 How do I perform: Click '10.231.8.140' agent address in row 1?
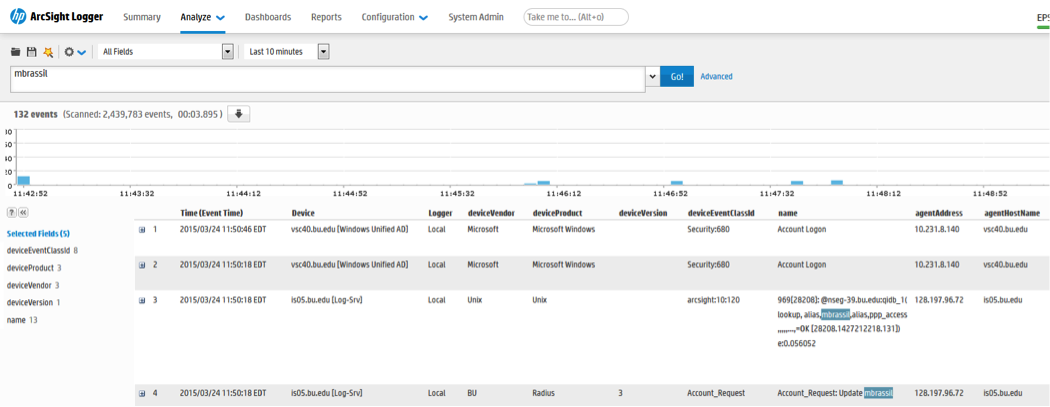click(936, 230)
